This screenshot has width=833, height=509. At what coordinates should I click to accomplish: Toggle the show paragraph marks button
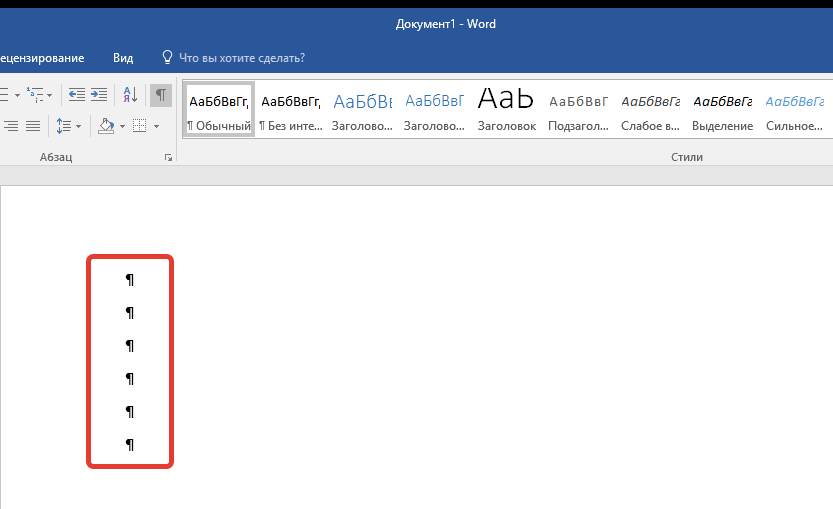tap(160, 95)
